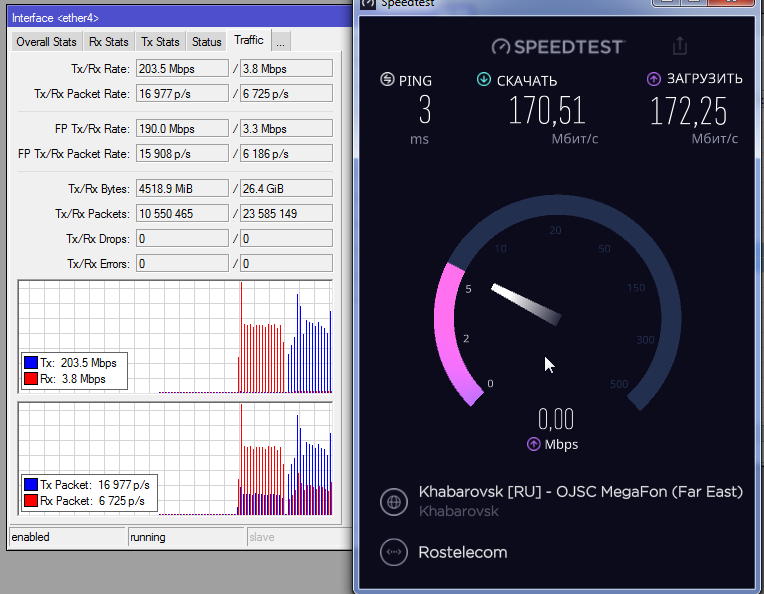
Task: Open the Status tab
Action: click(207, 42)
